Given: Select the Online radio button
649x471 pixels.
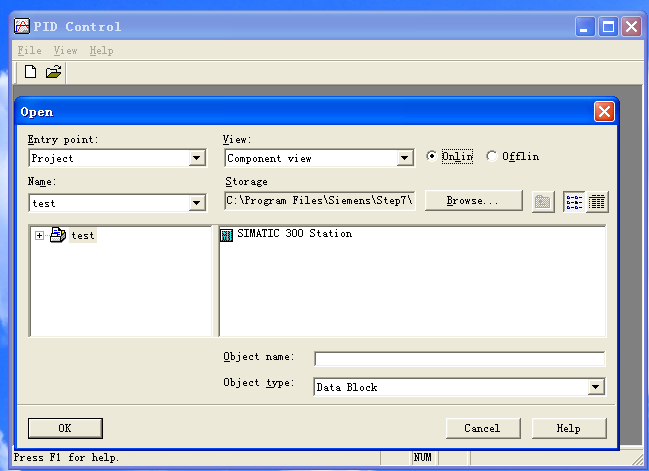Looking at the screenshot, I should tap(432, 156).
